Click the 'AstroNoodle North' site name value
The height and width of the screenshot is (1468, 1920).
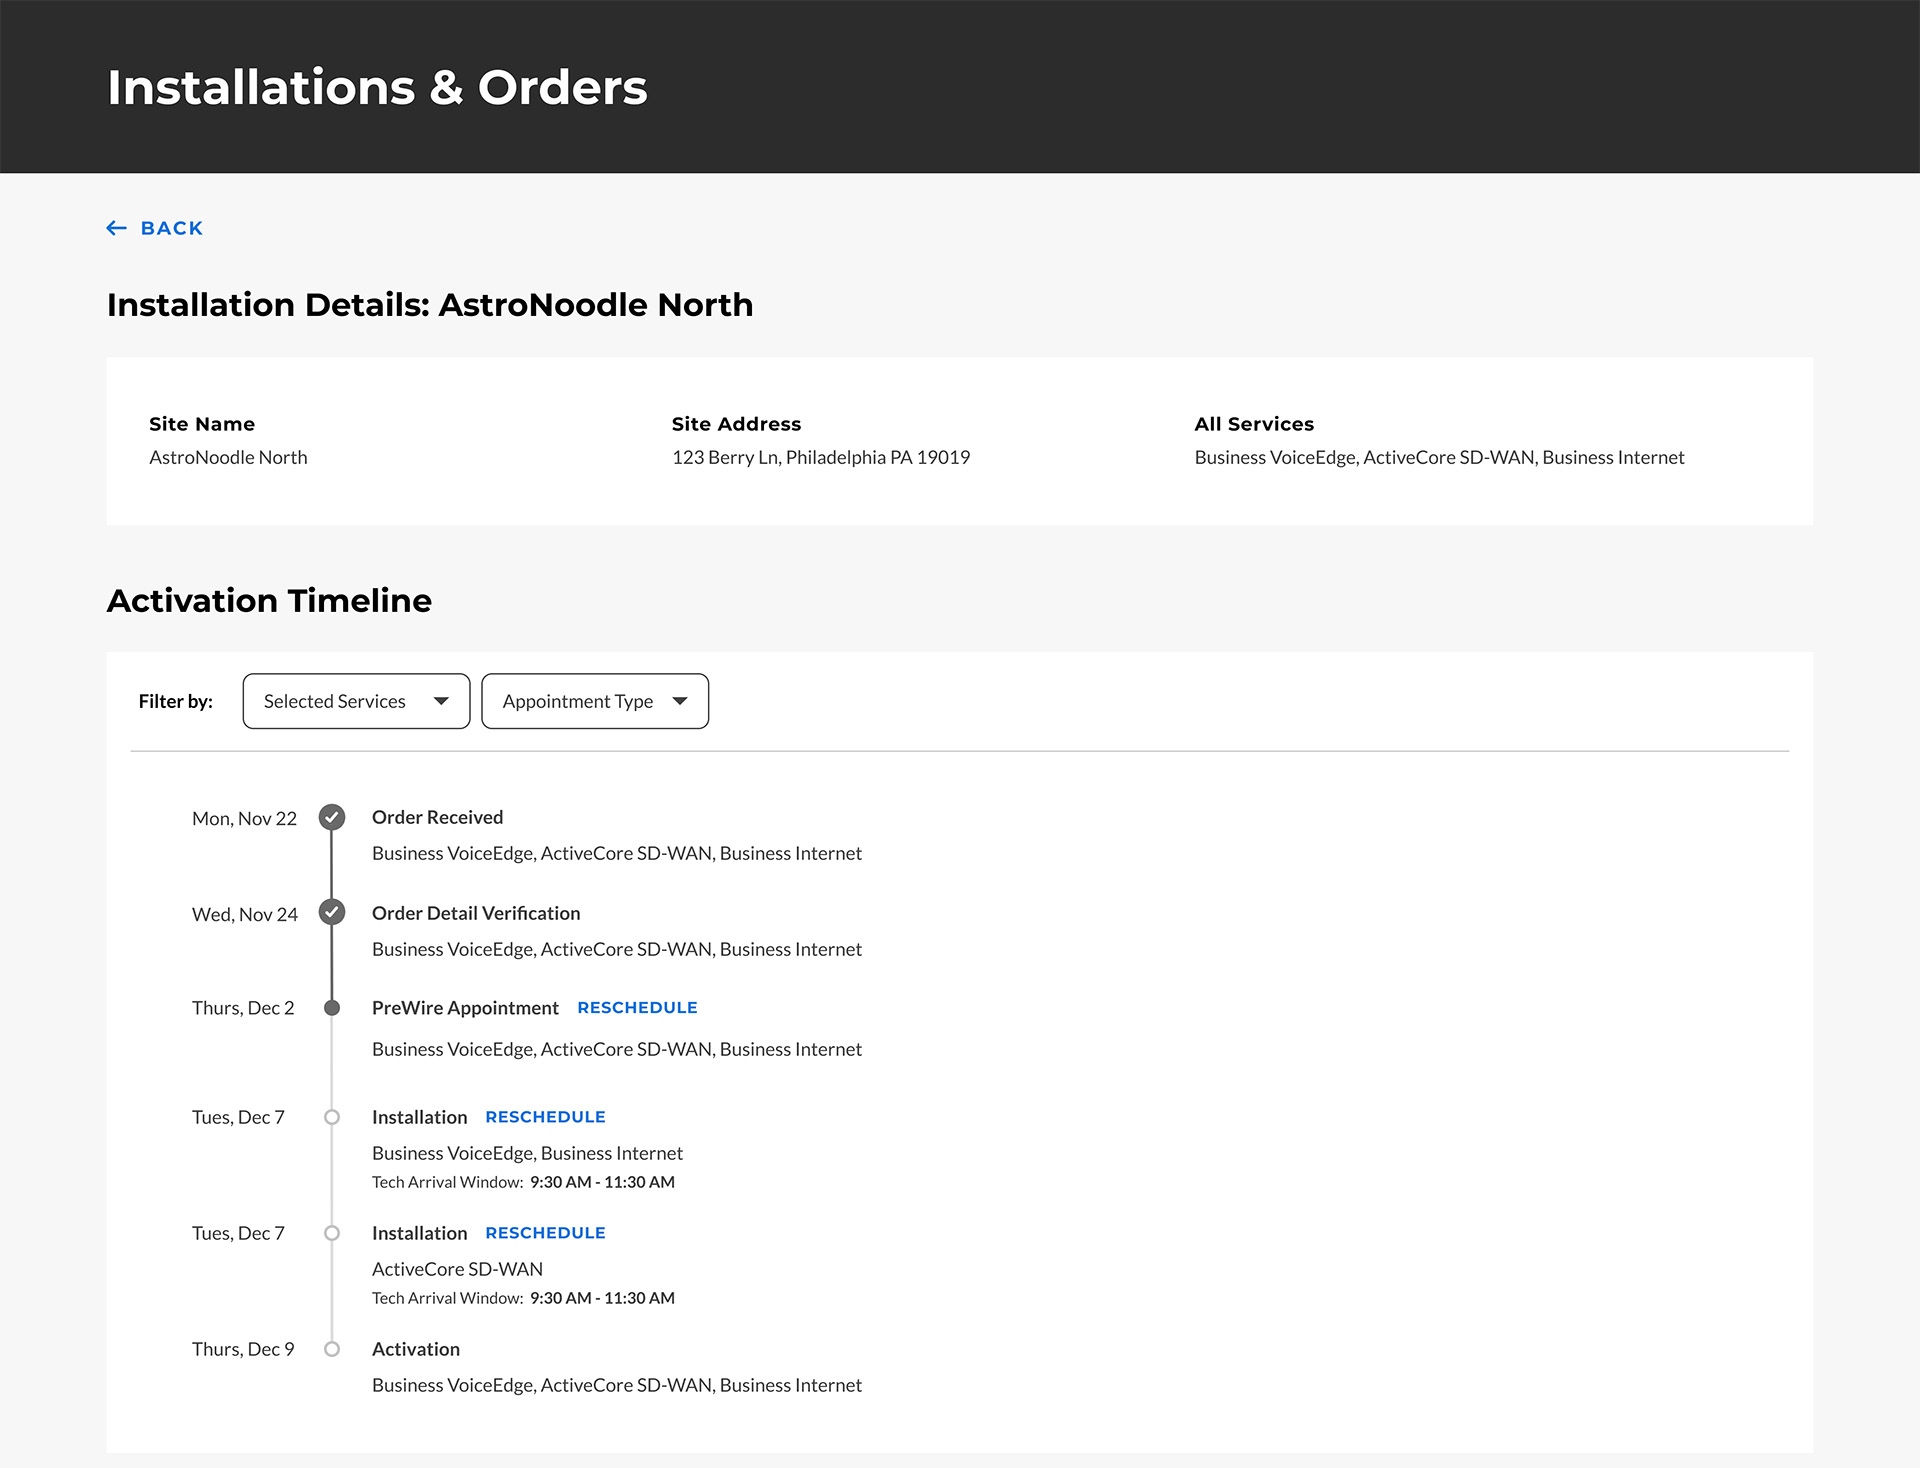(x=228, y=457)
